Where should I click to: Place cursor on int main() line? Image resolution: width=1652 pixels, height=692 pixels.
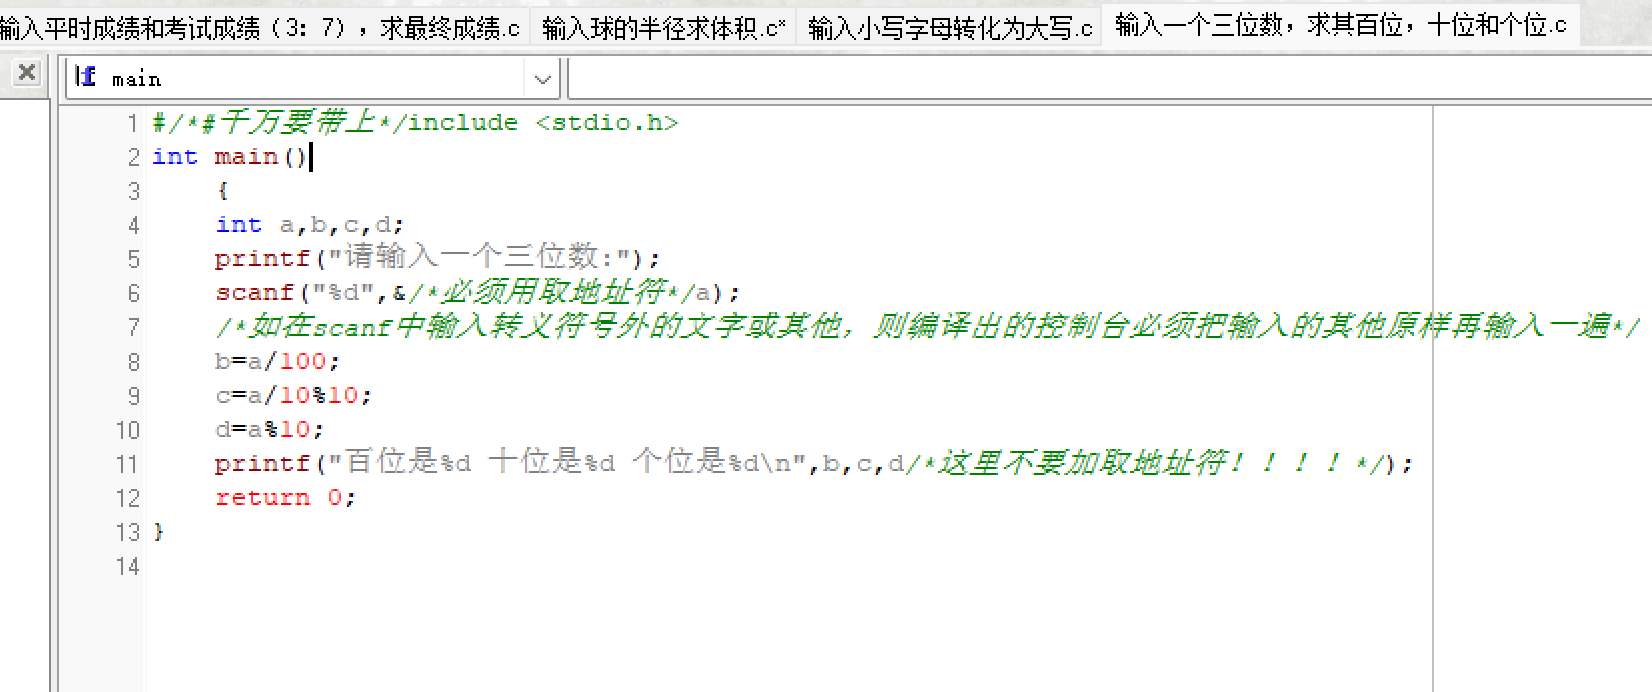pyautogui.click(x=229, y=157)
